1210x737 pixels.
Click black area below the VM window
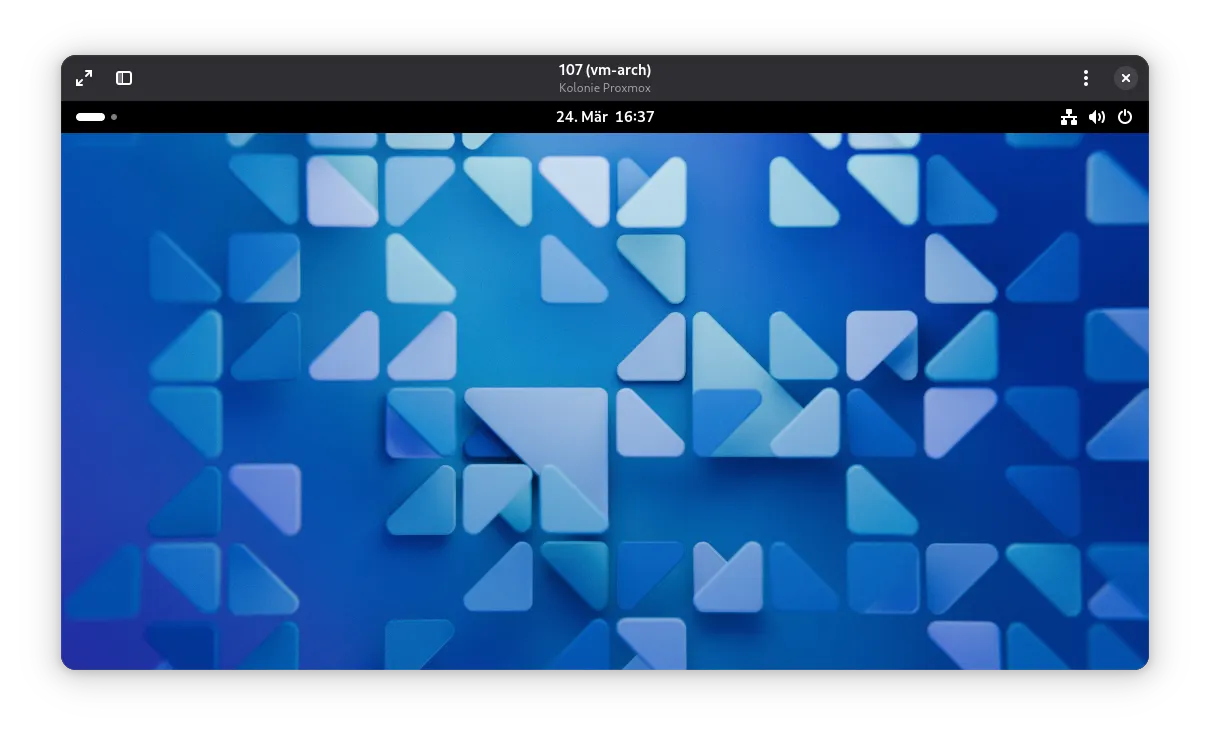604,705
